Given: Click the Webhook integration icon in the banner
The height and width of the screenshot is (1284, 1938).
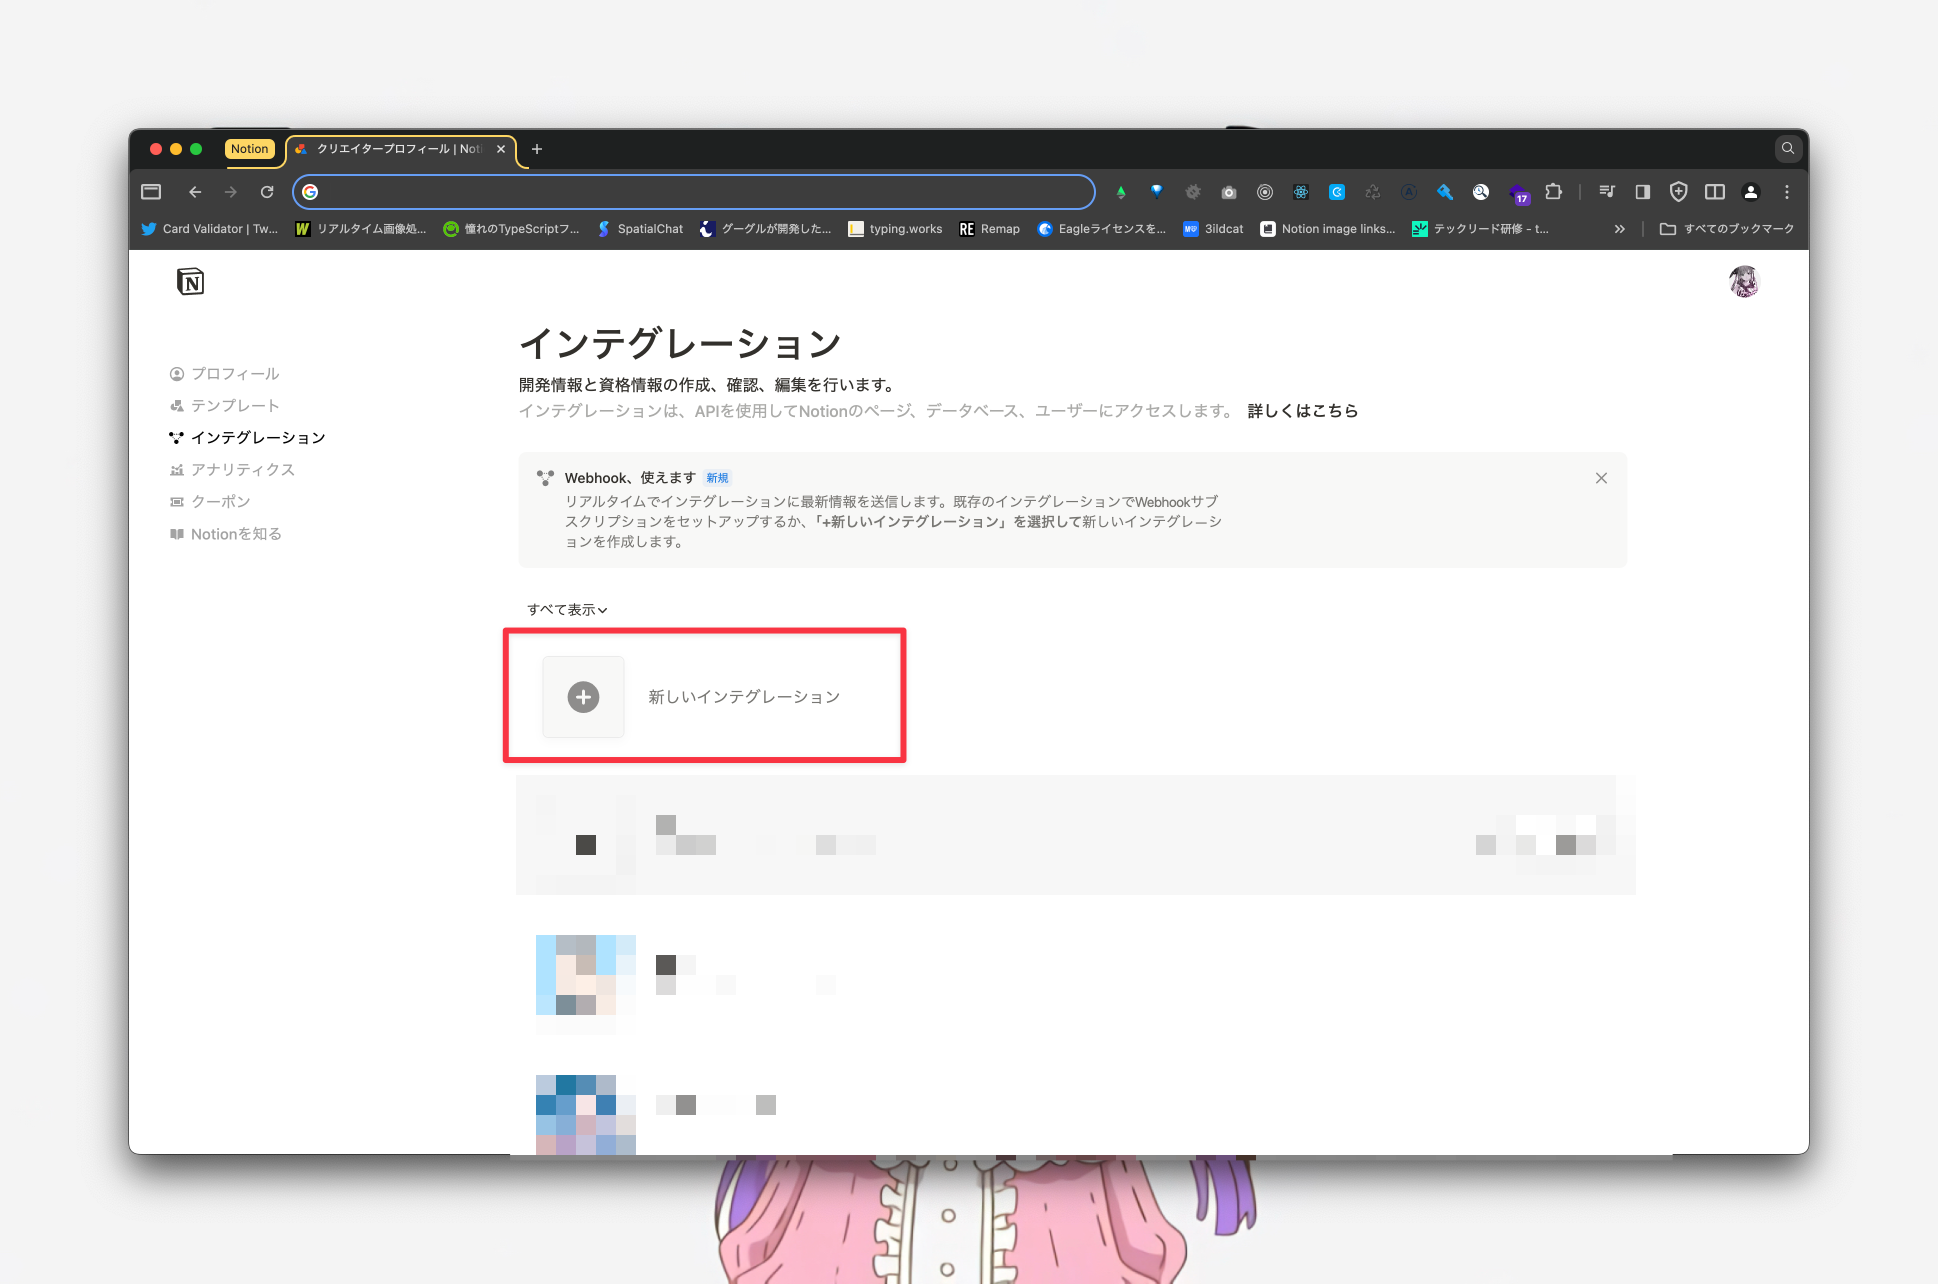Looking at the screenshot, I should pyautogui.click(x=544, y=478).
